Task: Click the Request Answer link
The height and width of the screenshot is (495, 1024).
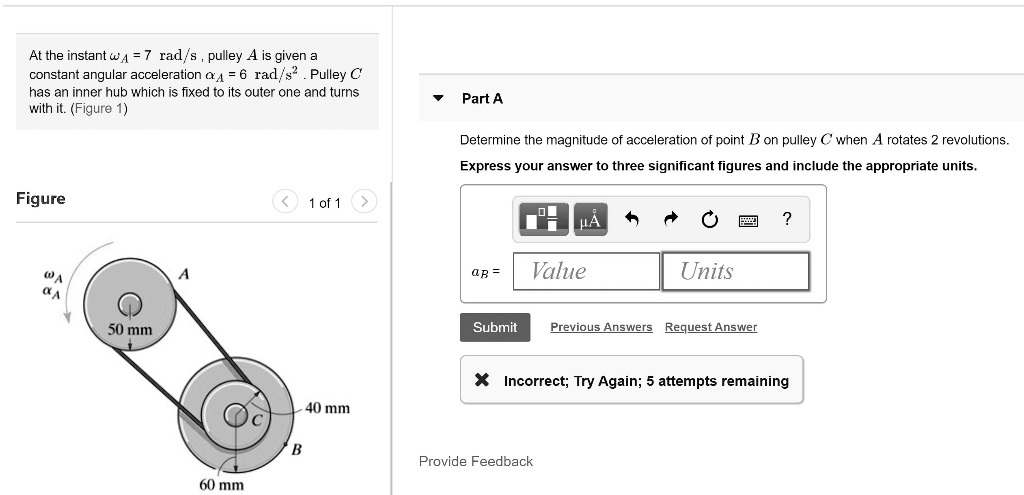Action: pyautogui.click(x=711, y=327)
